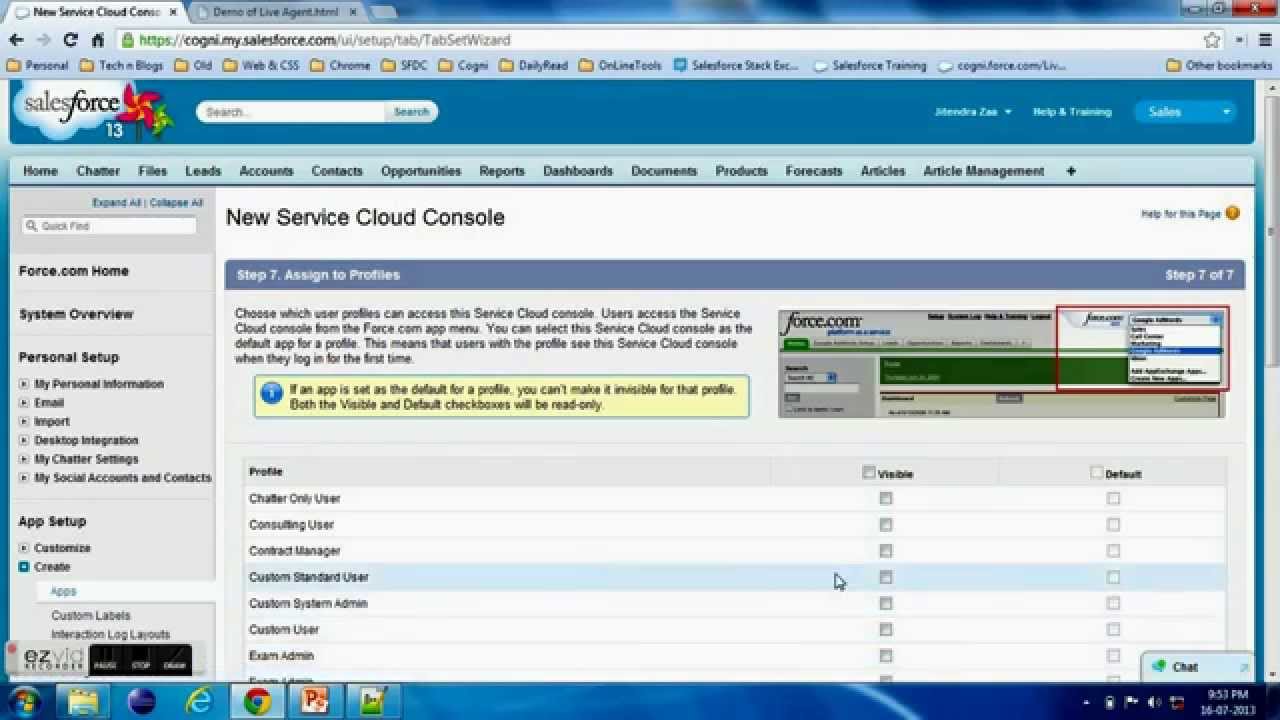
Task: Open the Salesforce Stack Exchange bookmark
Action: point(736,65)
